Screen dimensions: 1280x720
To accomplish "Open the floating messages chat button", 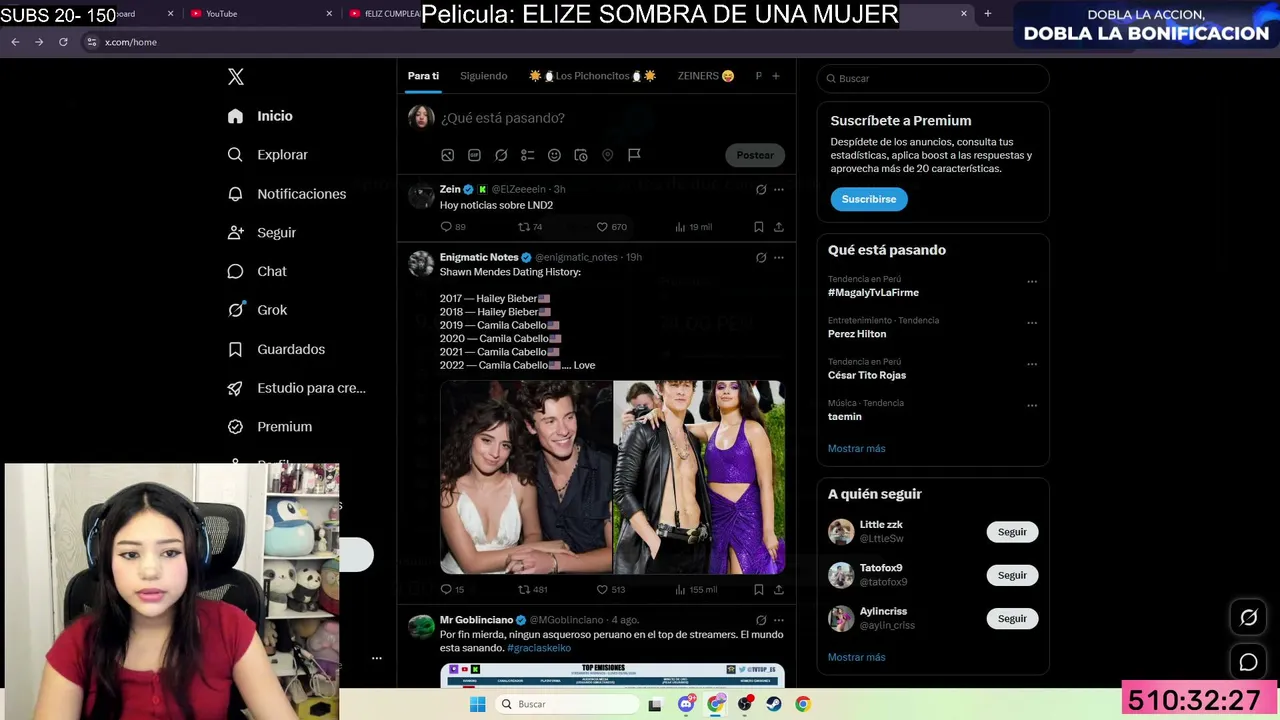I will pyautogui.click(x=1249, y=662).
